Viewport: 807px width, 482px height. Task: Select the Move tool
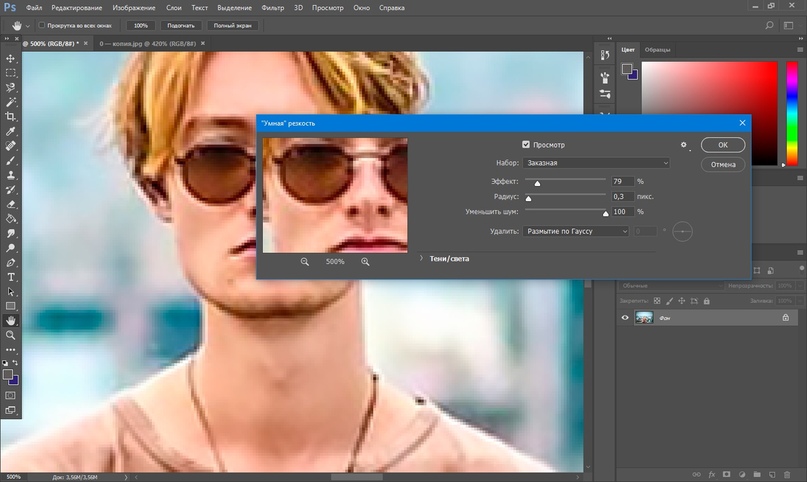(x=10, y=59)
